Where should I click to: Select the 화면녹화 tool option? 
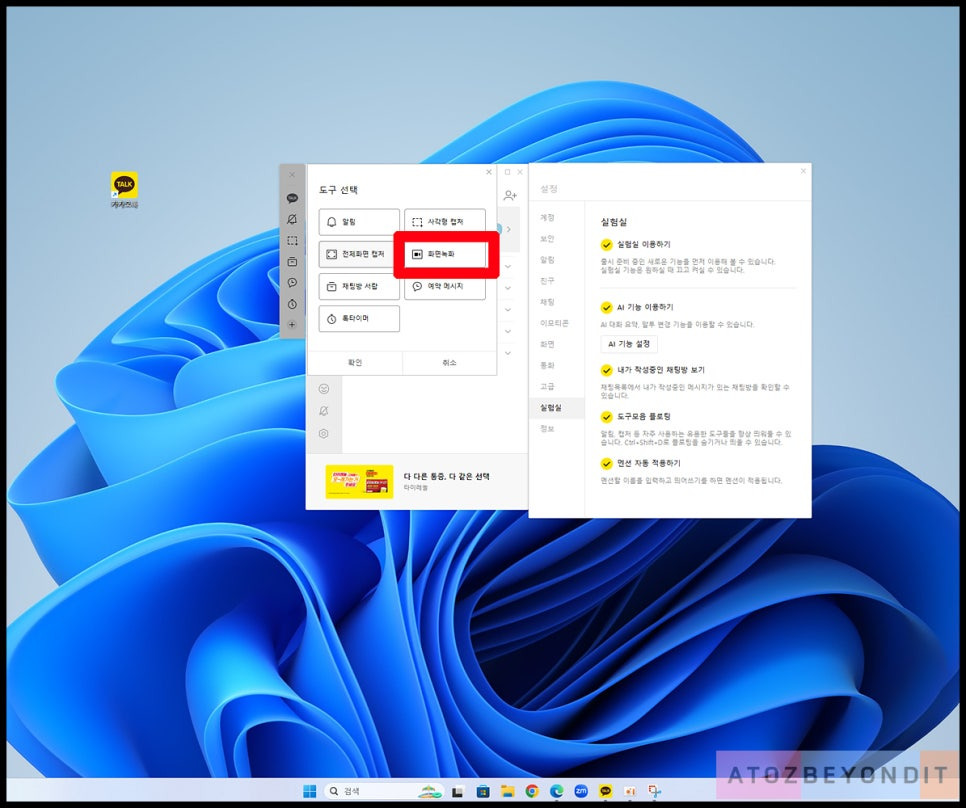[x=446, y=254]
